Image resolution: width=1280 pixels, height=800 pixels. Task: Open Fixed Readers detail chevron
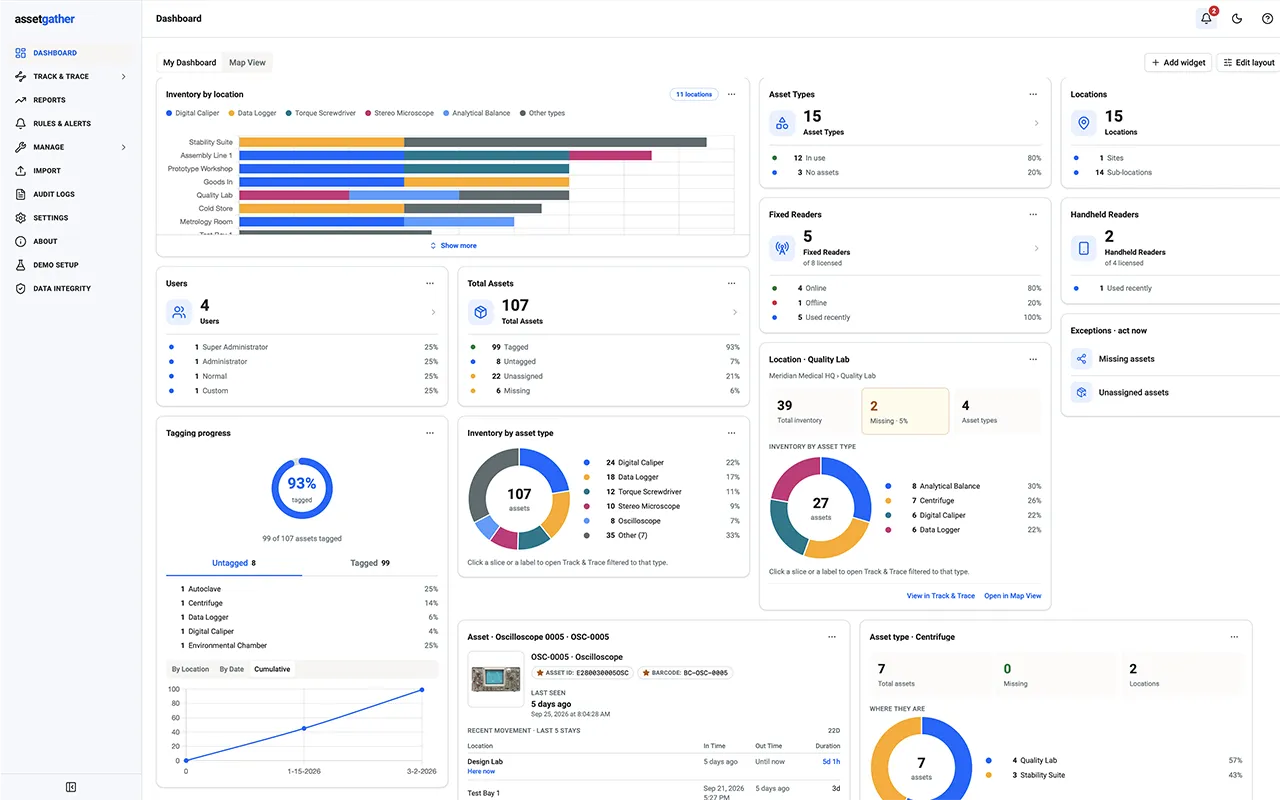point(1036,248)
